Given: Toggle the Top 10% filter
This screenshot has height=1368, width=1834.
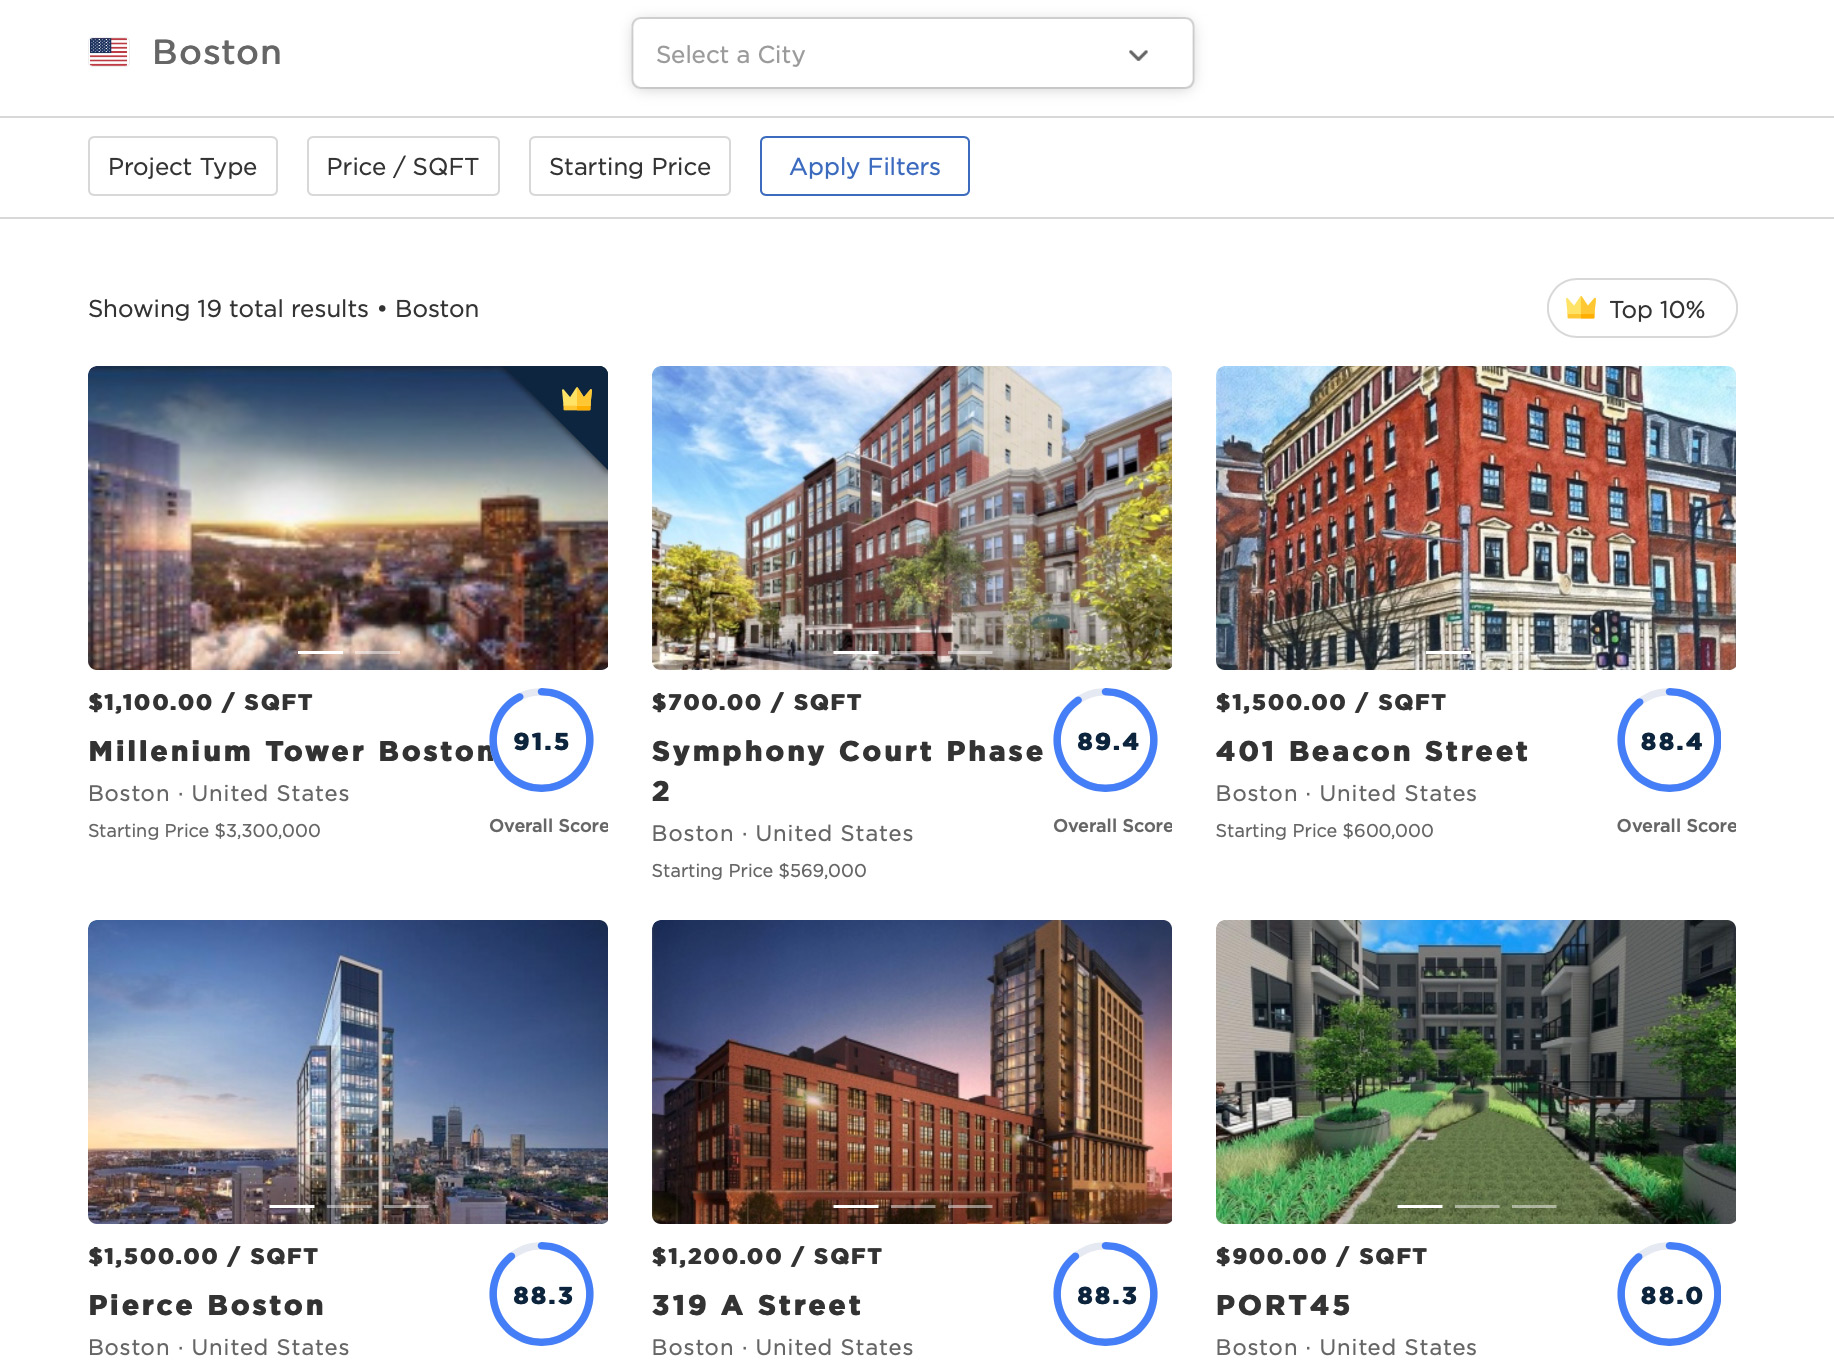Looking at the screenshot, I should (1642, 309).
